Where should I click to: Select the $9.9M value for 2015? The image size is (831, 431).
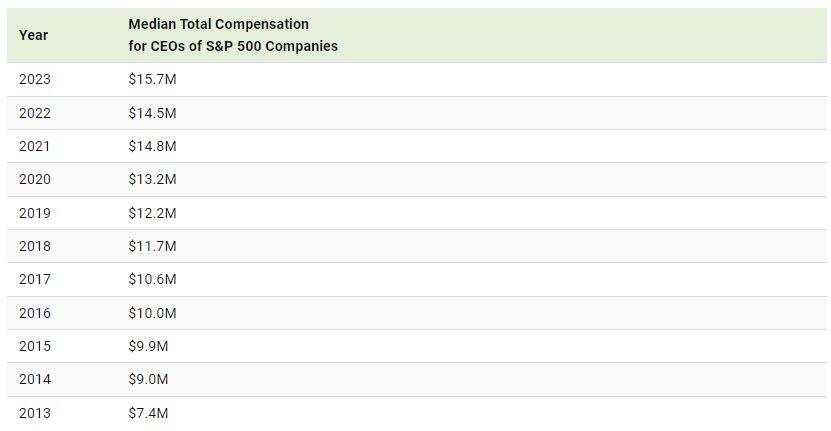[x=148, y=346]
